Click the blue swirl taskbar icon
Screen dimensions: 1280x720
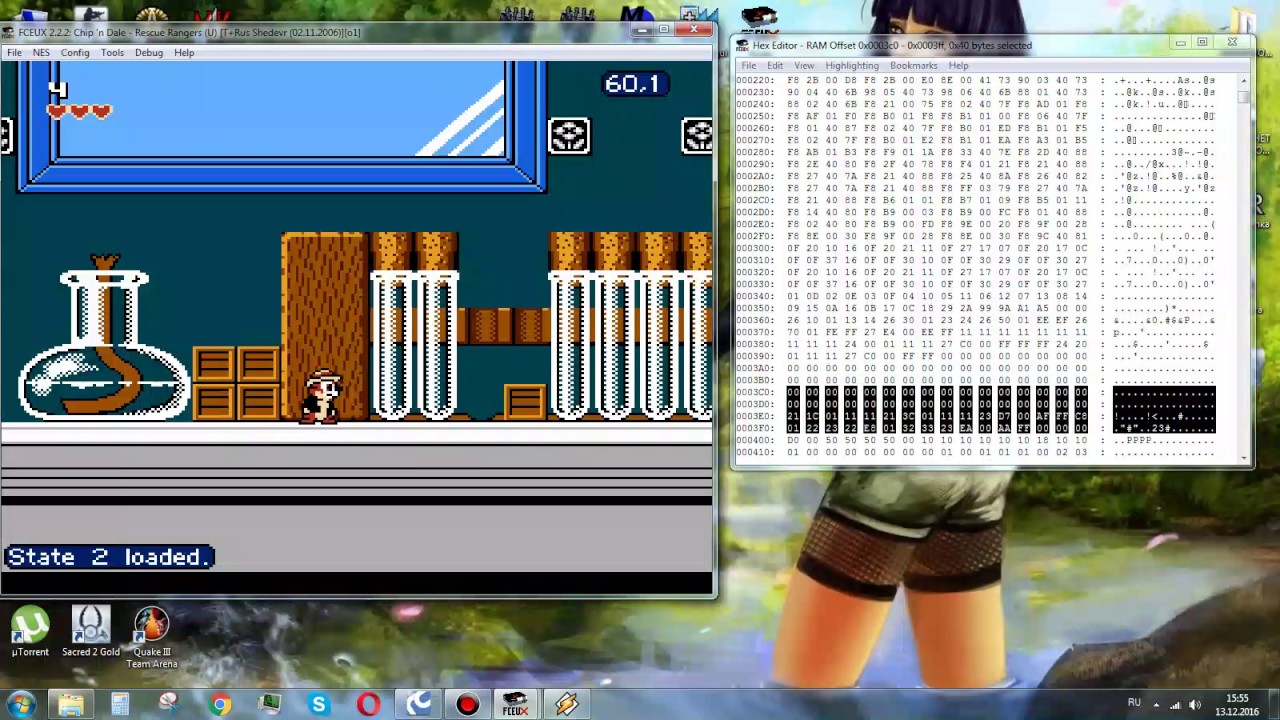pyautogui.click(x=418, y=705)
